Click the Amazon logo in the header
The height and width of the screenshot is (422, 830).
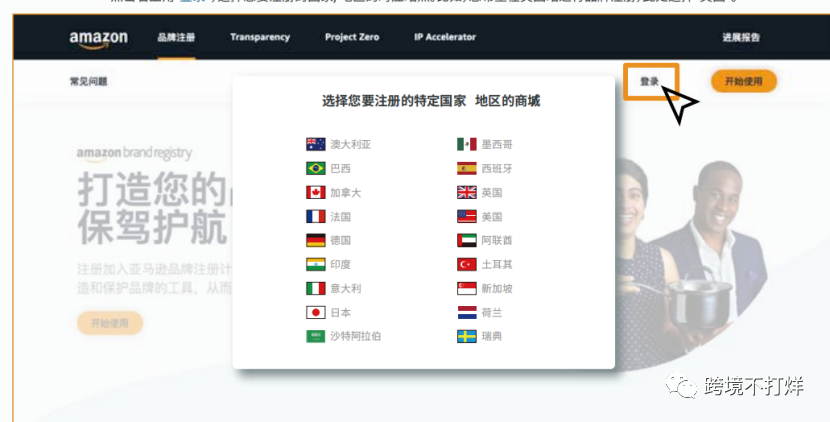pos(98,39)
